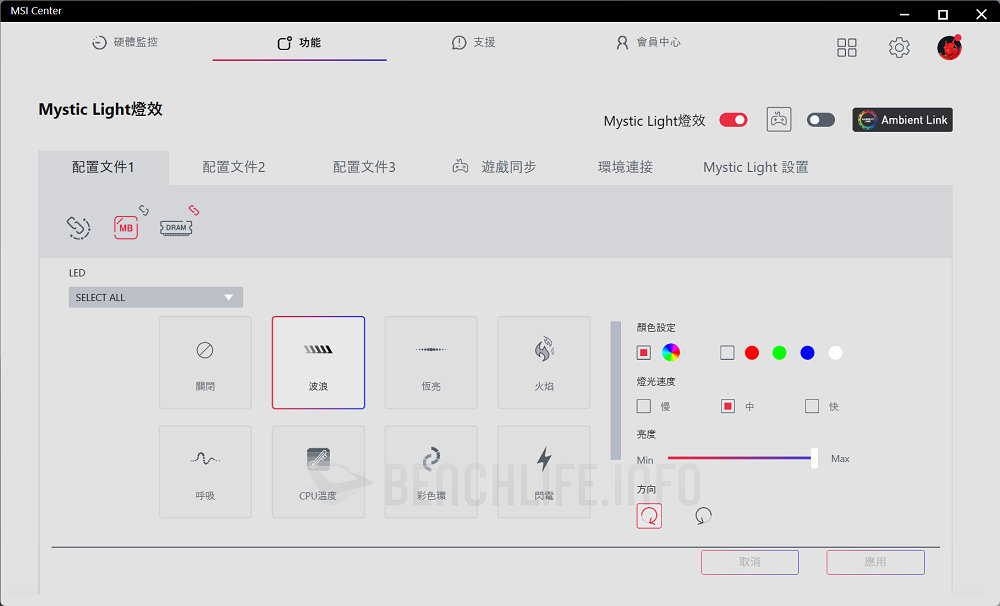This screenshot has height=606, width=1000.
Task: Select the MB motherboard device icon
Action: [126, 227]
